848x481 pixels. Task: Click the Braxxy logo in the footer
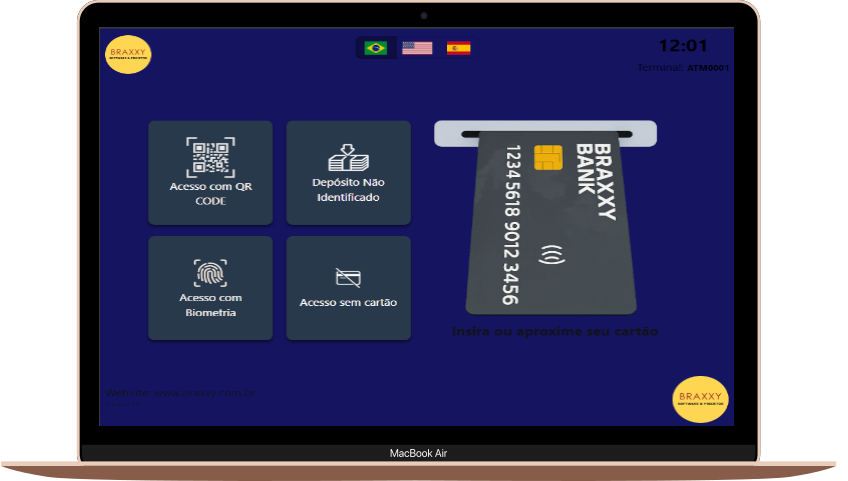click(700, 399)
